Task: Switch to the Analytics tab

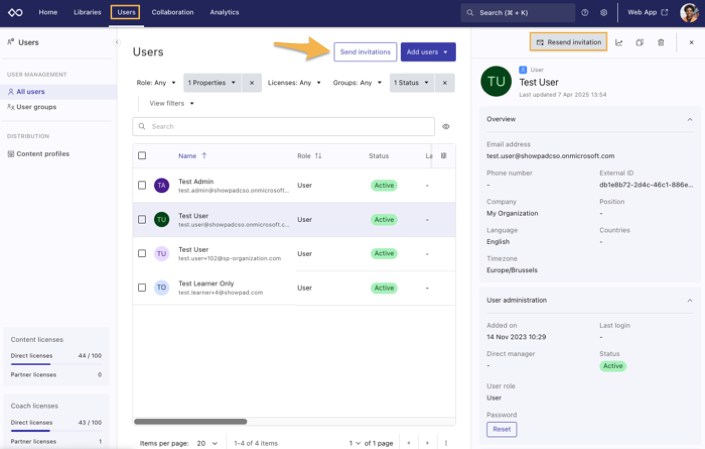Action: [x=224, y=13]
